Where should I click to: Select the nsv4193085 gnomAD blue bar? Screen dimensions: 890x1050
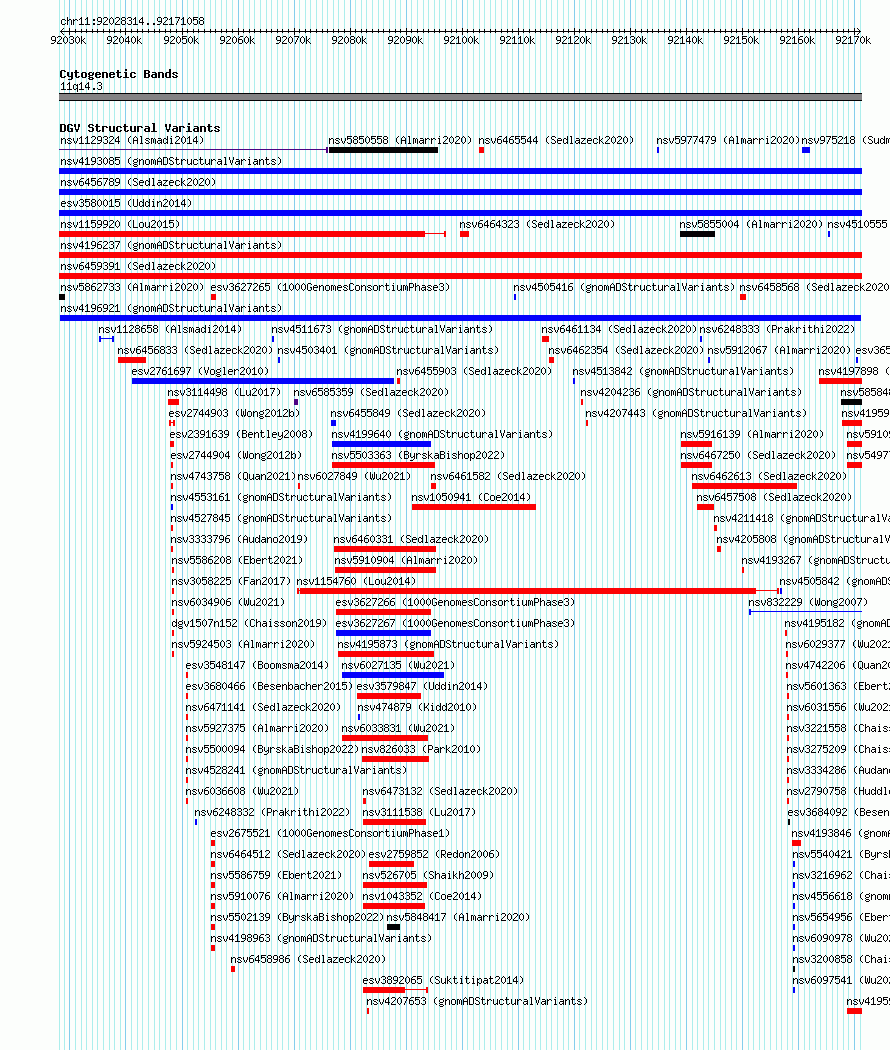[x=461, y=171]
